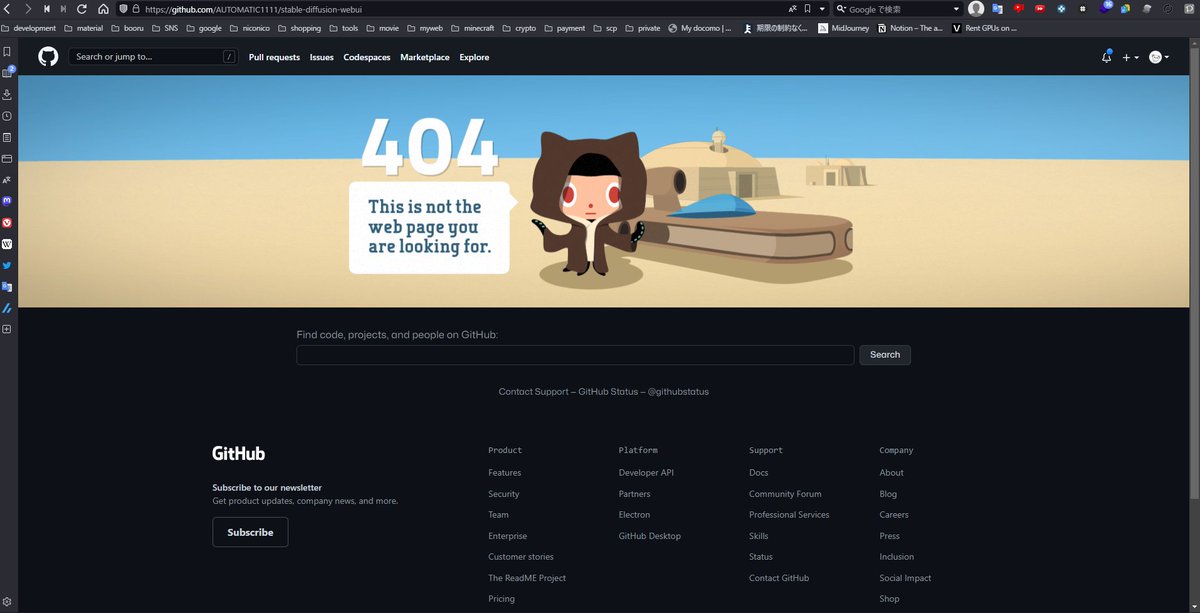Open Explore in GitHub header
Screen dimensions: 1200x613
(474, 57)
